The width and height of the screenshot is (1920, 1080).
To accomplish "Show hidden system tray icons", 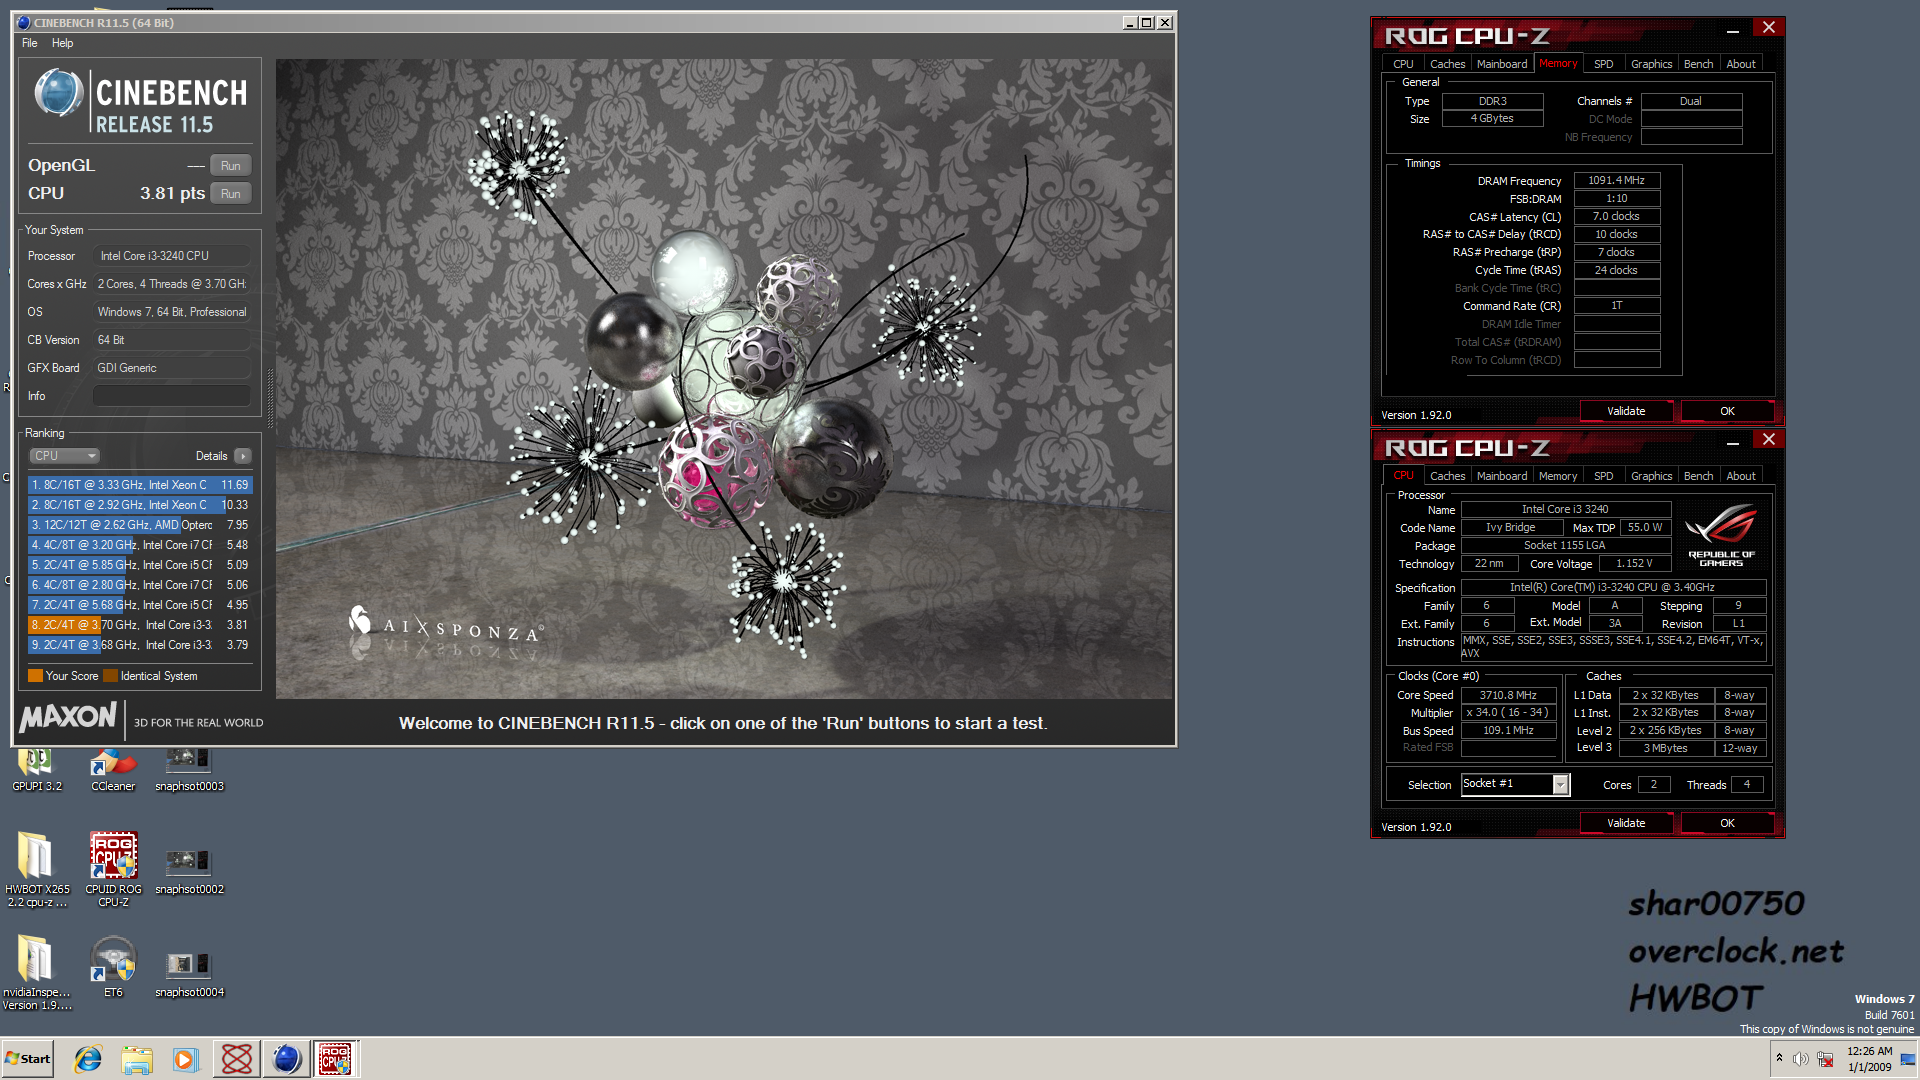I will (1779, 1058).
